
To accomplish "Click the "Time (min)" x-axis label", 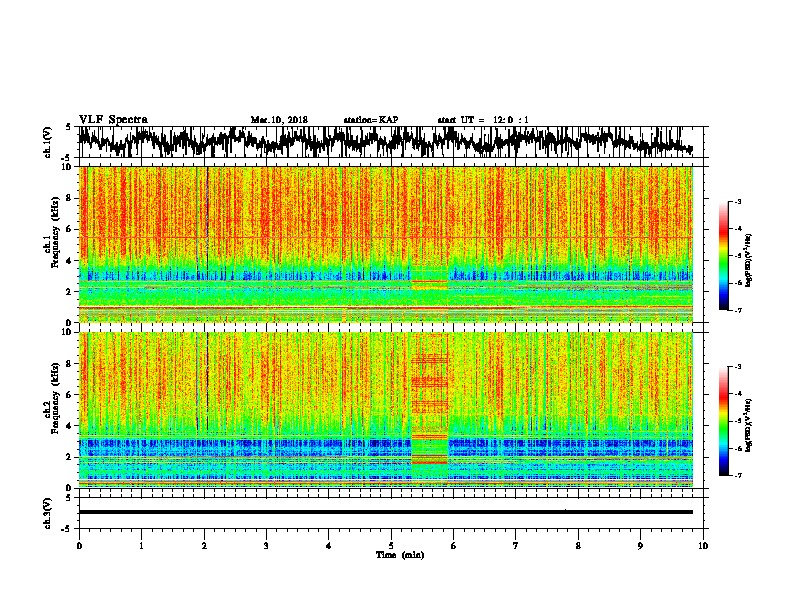I will pyautogui.click(x=400, y=555).
